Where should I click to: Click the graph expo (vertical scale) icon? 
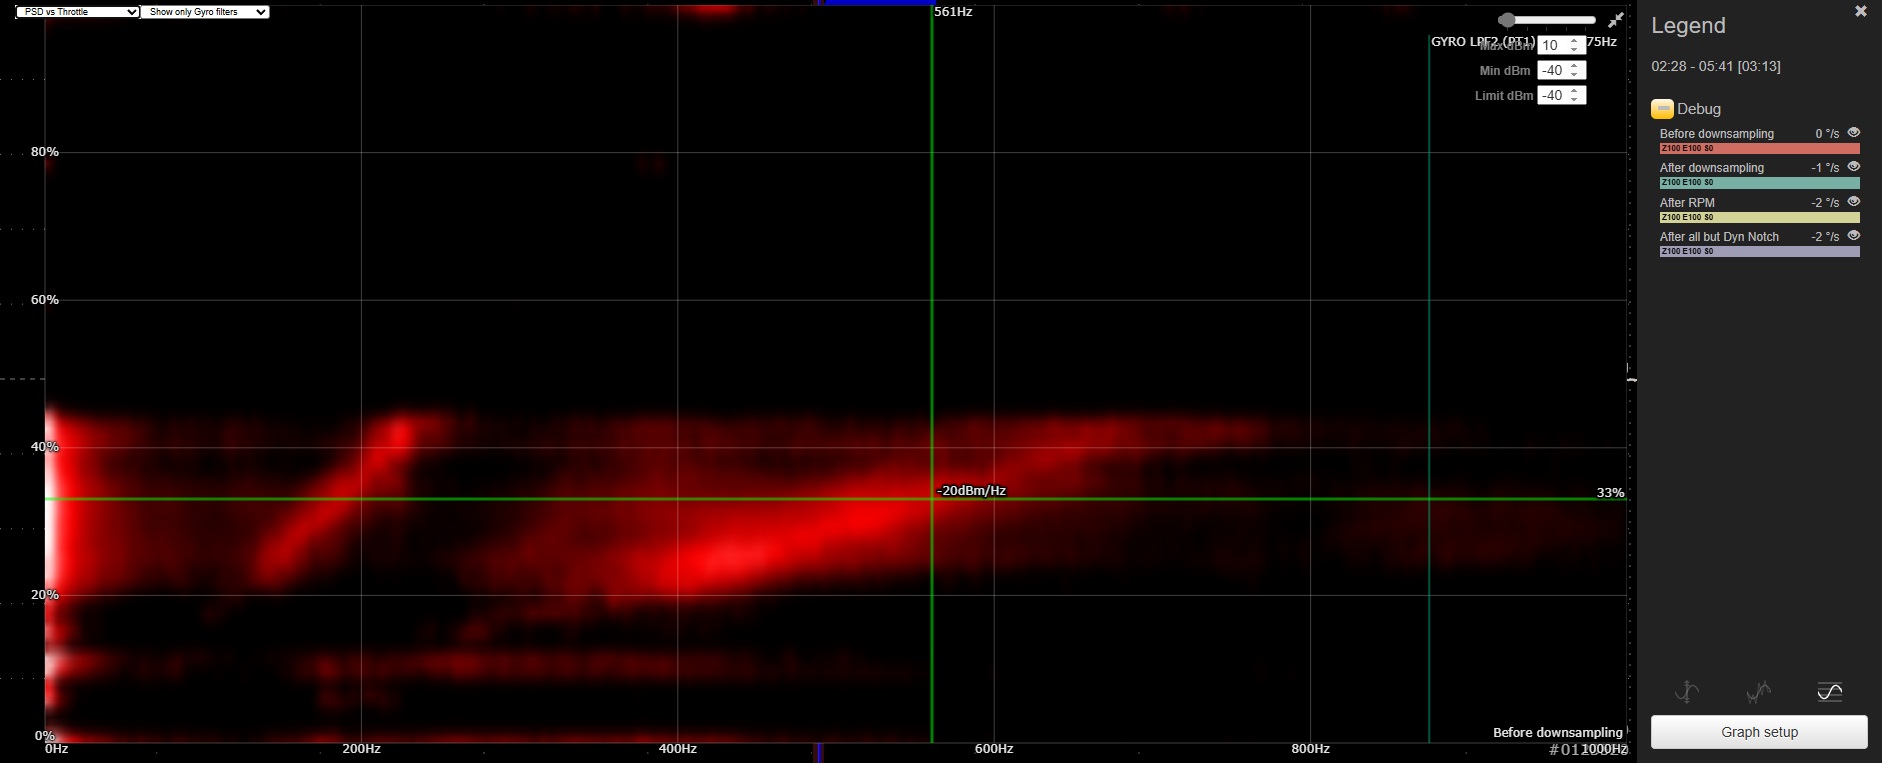pos(1686,692)
